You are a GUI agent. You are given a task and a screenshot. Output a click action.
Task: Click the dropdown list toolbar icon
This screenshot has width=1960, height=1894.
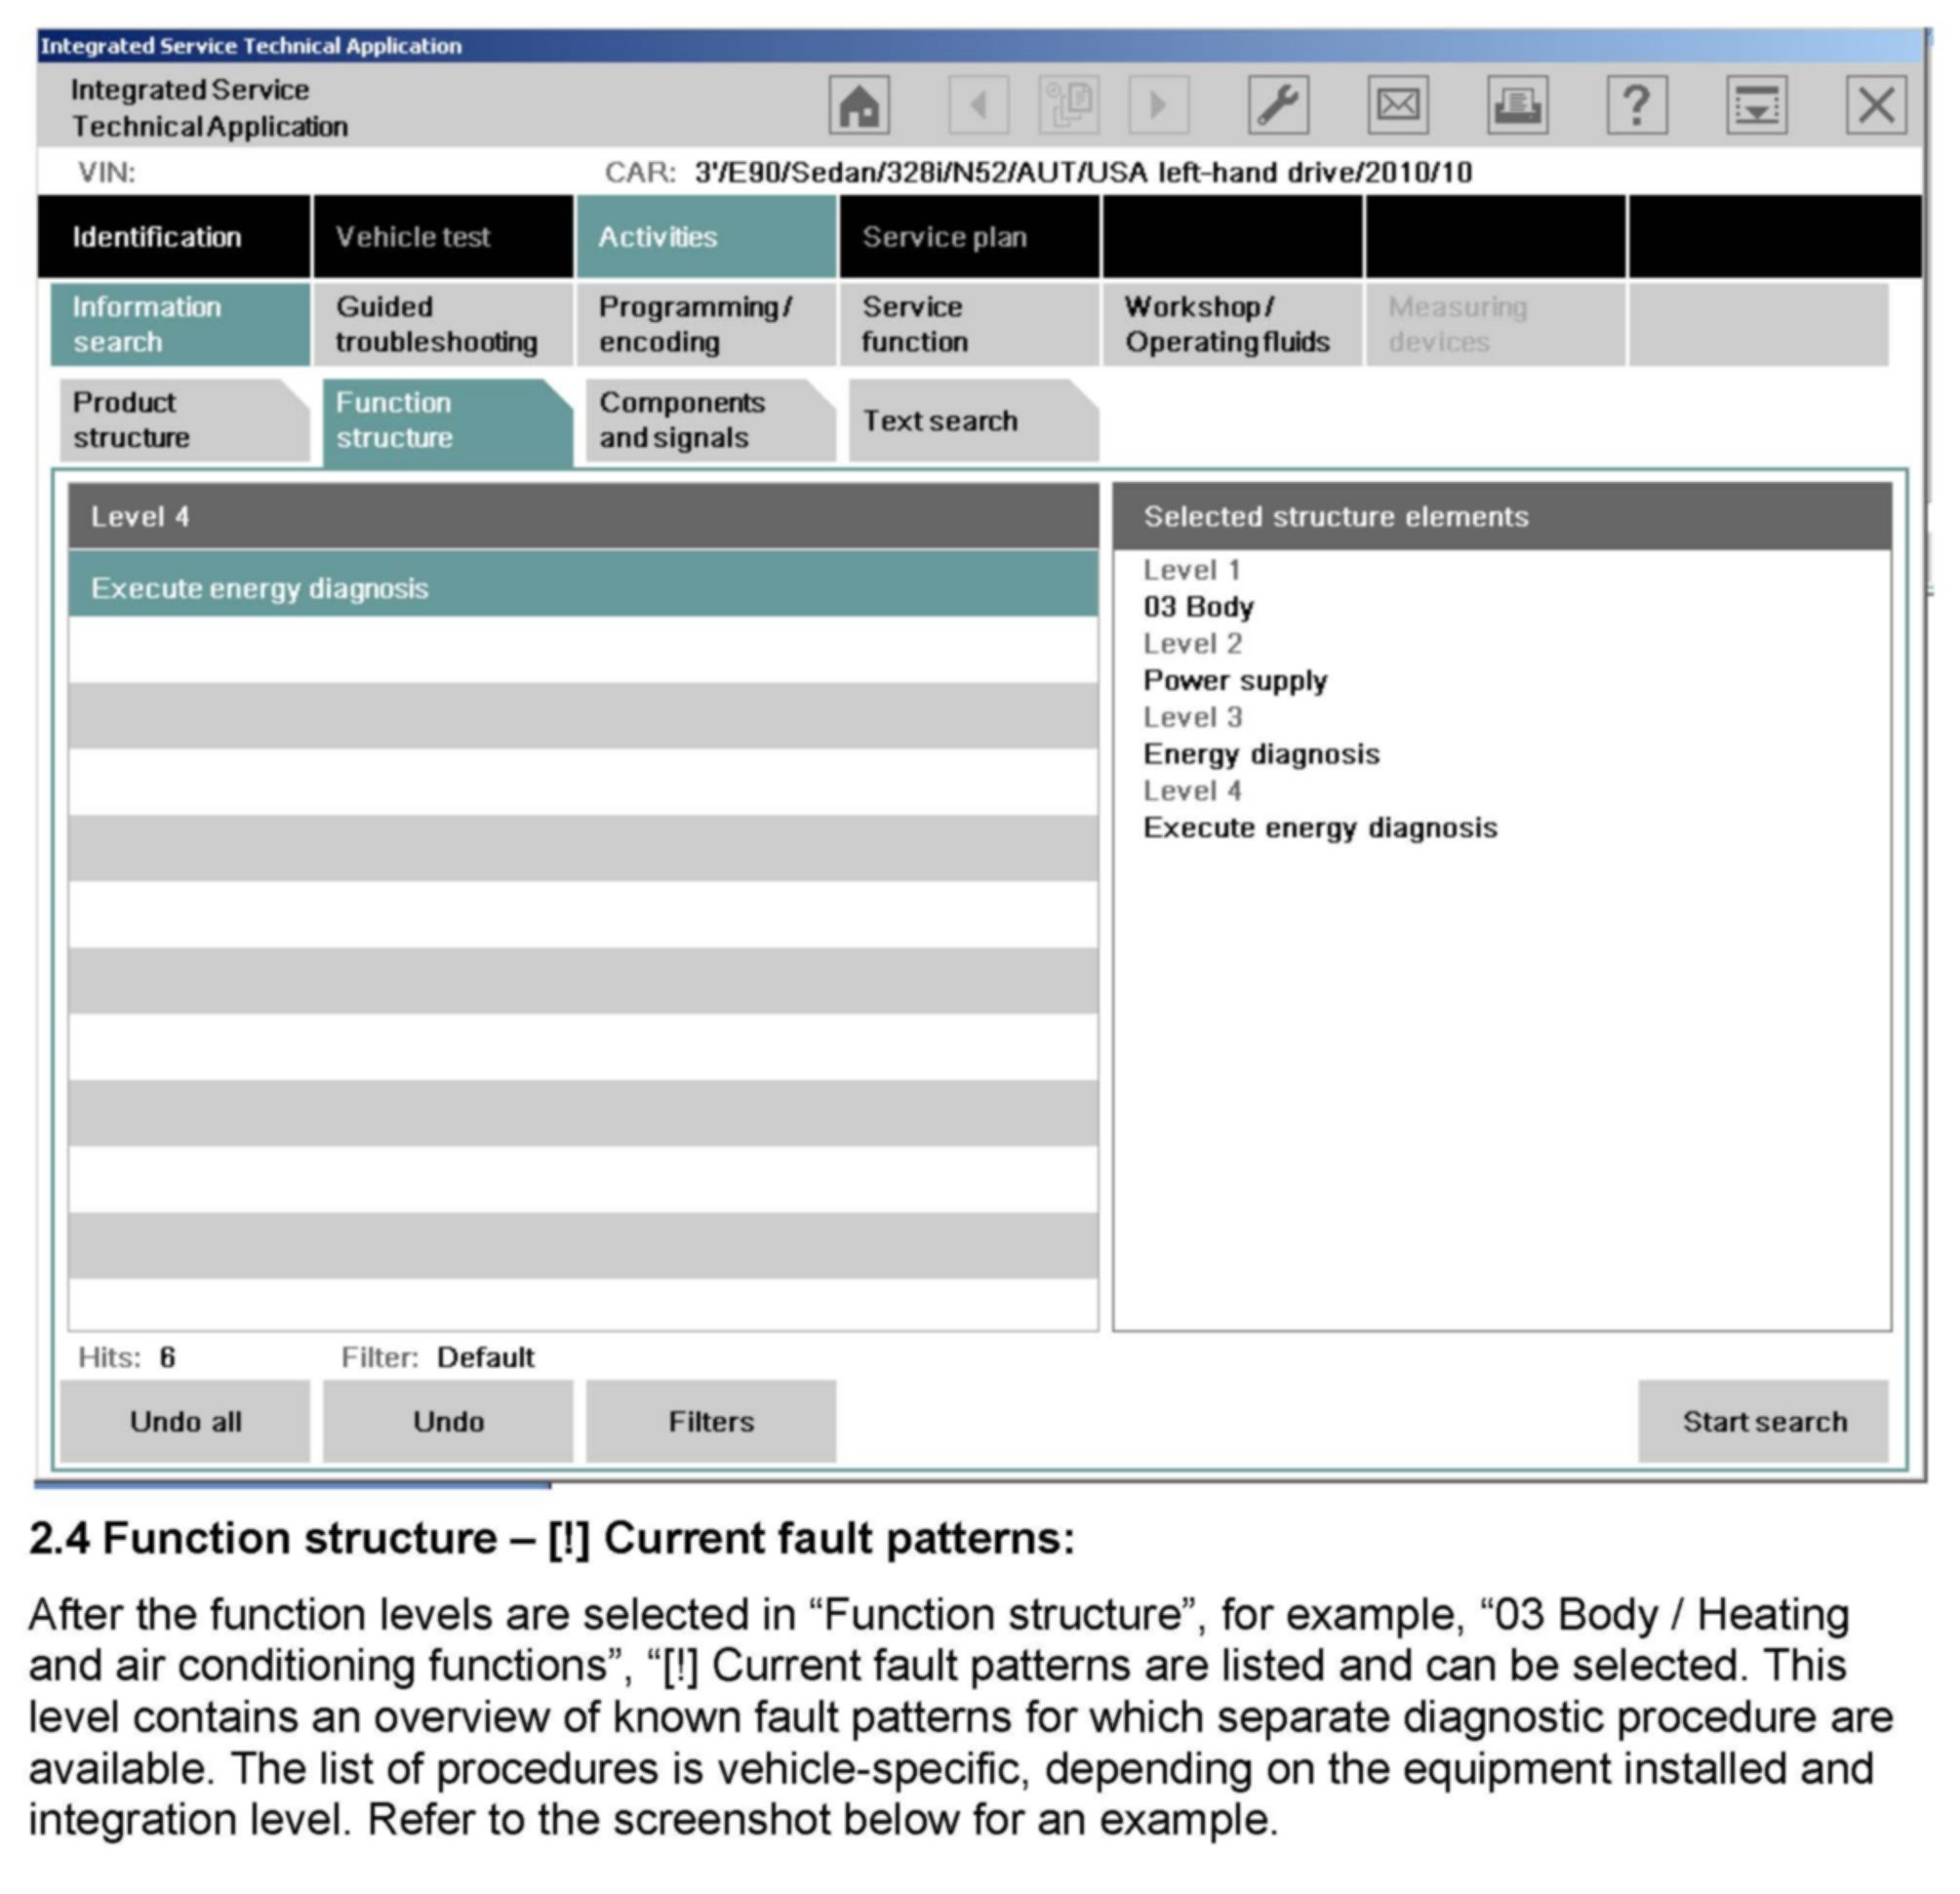coord(1756,105)
